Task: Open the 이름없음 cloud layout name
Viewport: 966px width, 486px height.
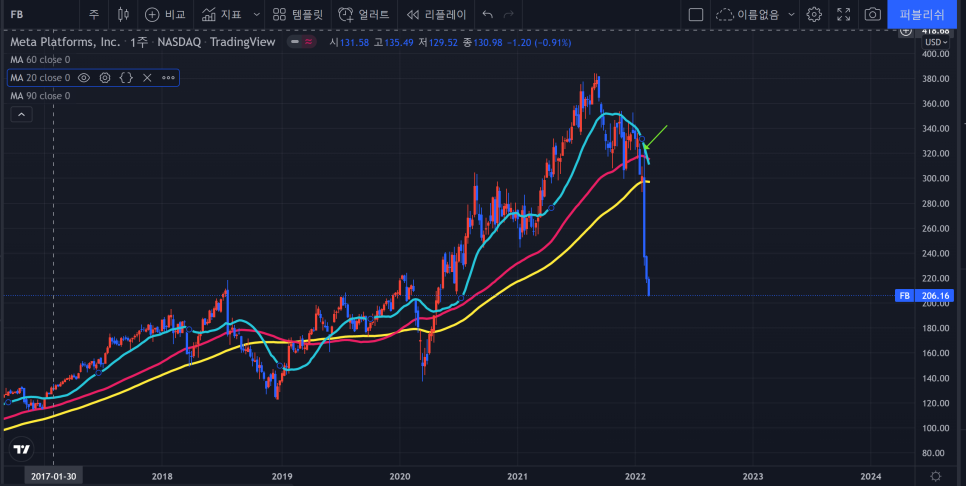Action: pos(748,14)
